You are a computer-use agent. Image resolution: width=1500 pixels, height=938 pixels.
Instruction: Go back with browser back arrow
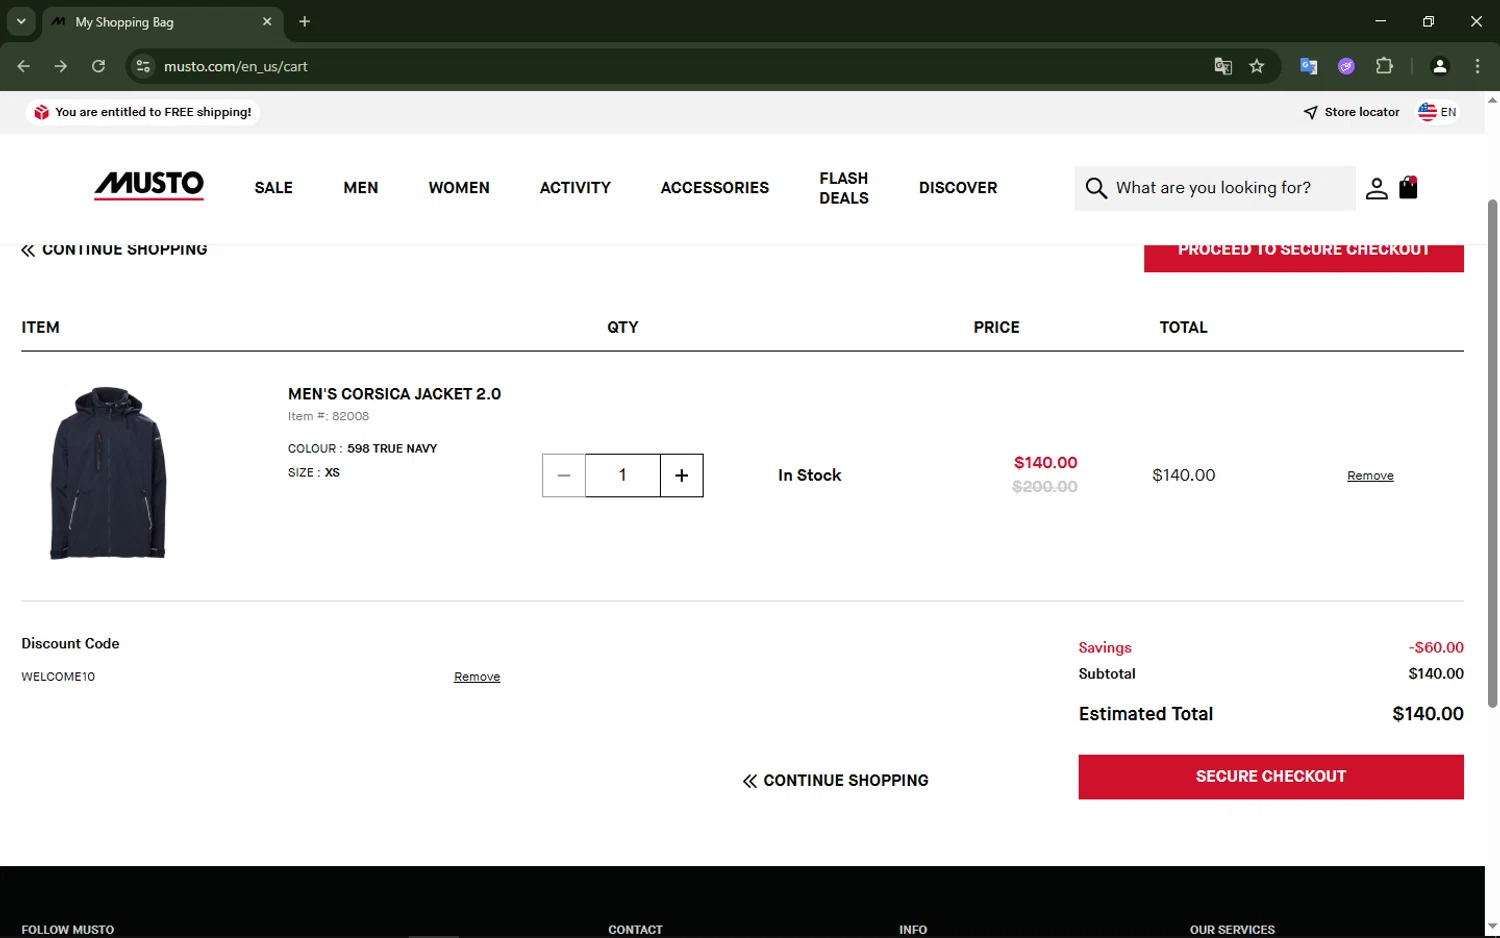(23, 66)
